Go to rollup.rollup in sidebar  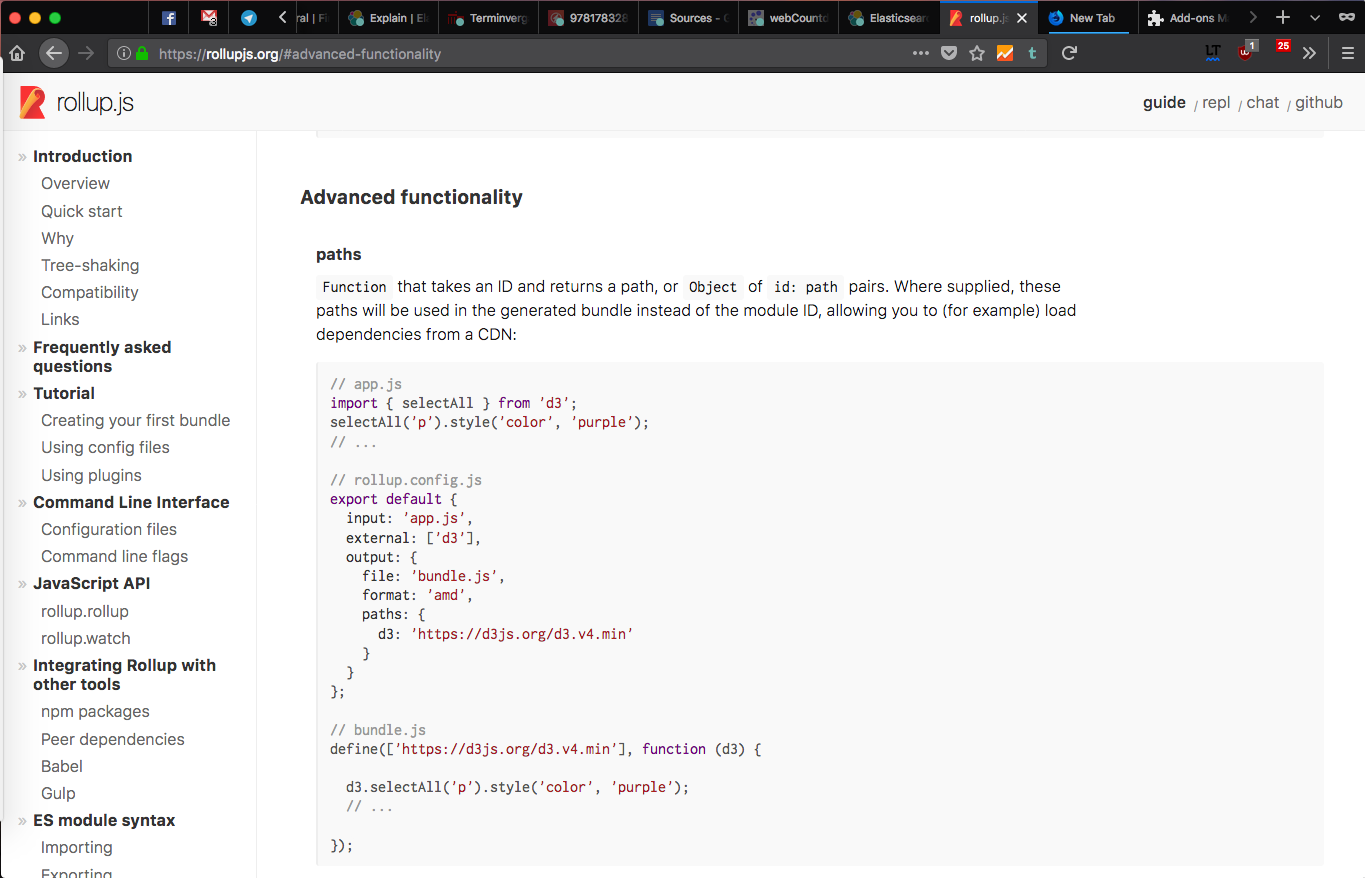85,611
